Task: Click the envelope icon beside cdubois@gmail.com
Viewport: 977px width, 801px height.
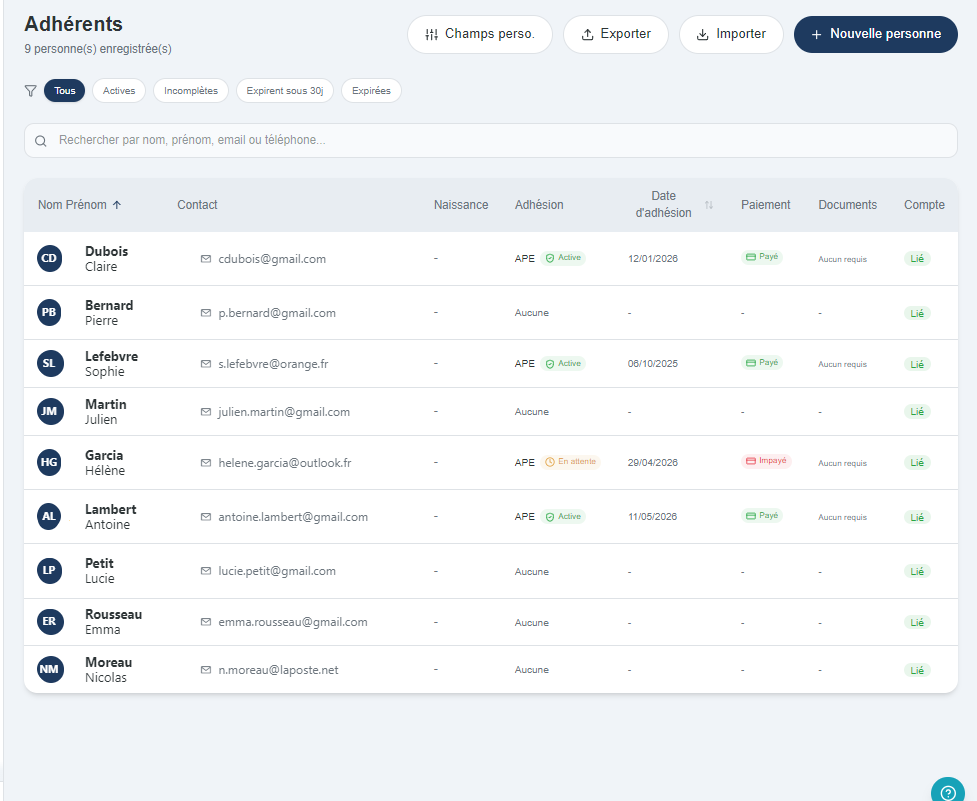Action: point(206,258)
